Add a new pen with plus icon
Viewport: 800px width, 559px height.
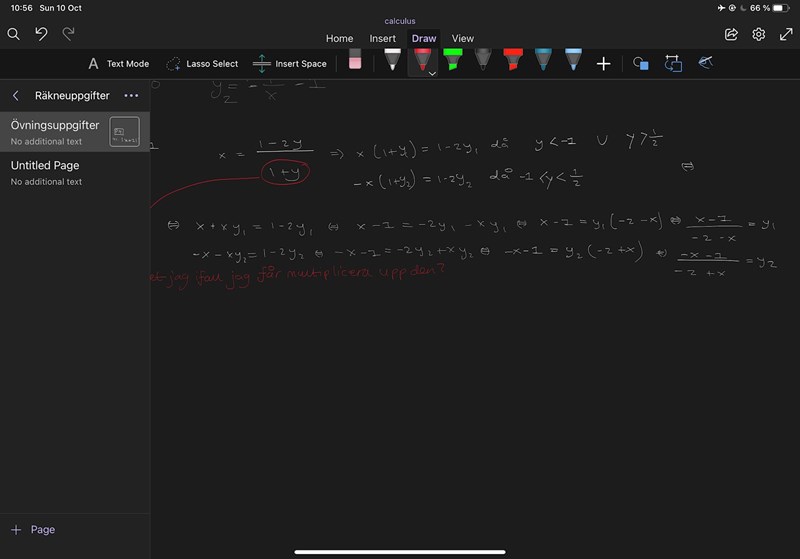[x=603, y=63]
